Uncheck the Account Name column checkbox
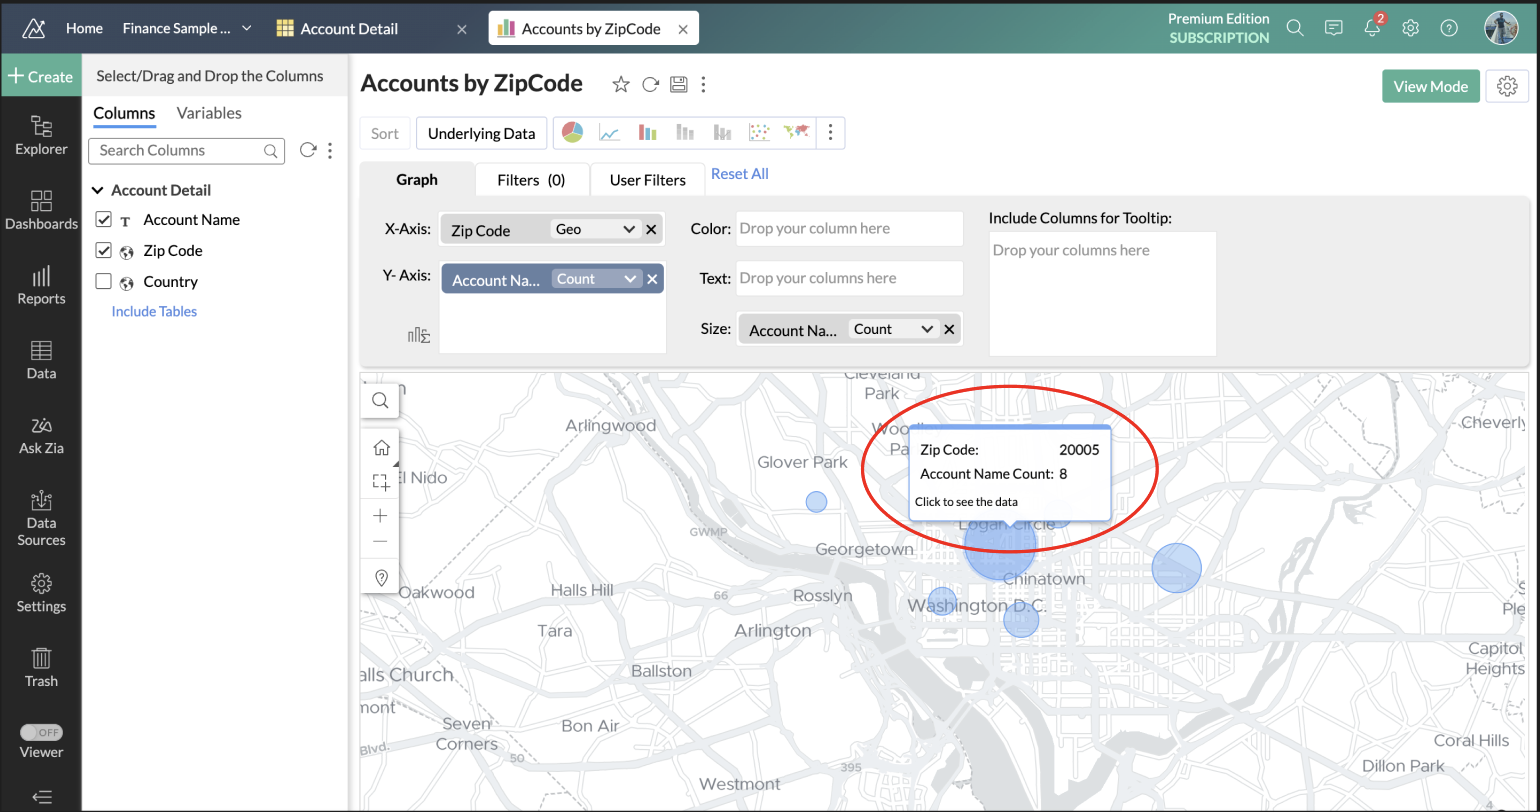 pos(103,219)
